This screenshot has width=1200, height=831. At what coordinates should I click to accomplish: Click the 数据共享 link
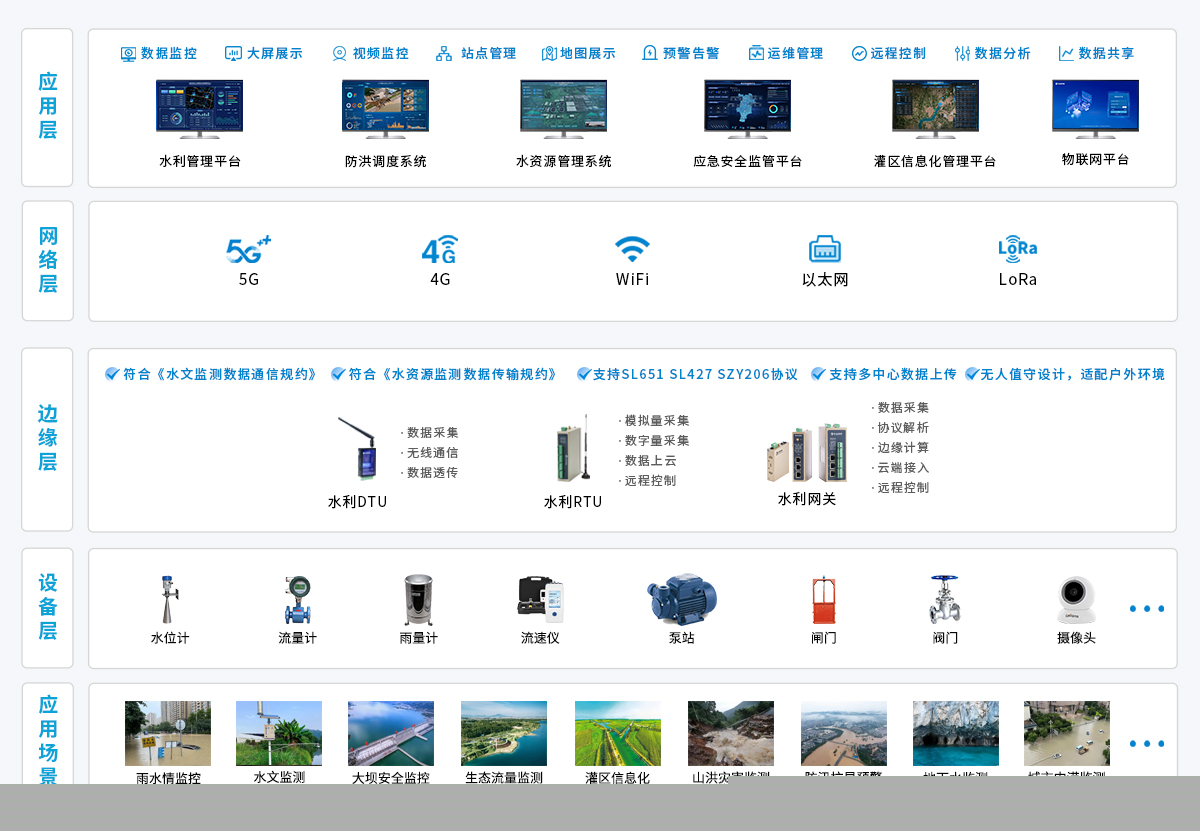pos(1096,53)
